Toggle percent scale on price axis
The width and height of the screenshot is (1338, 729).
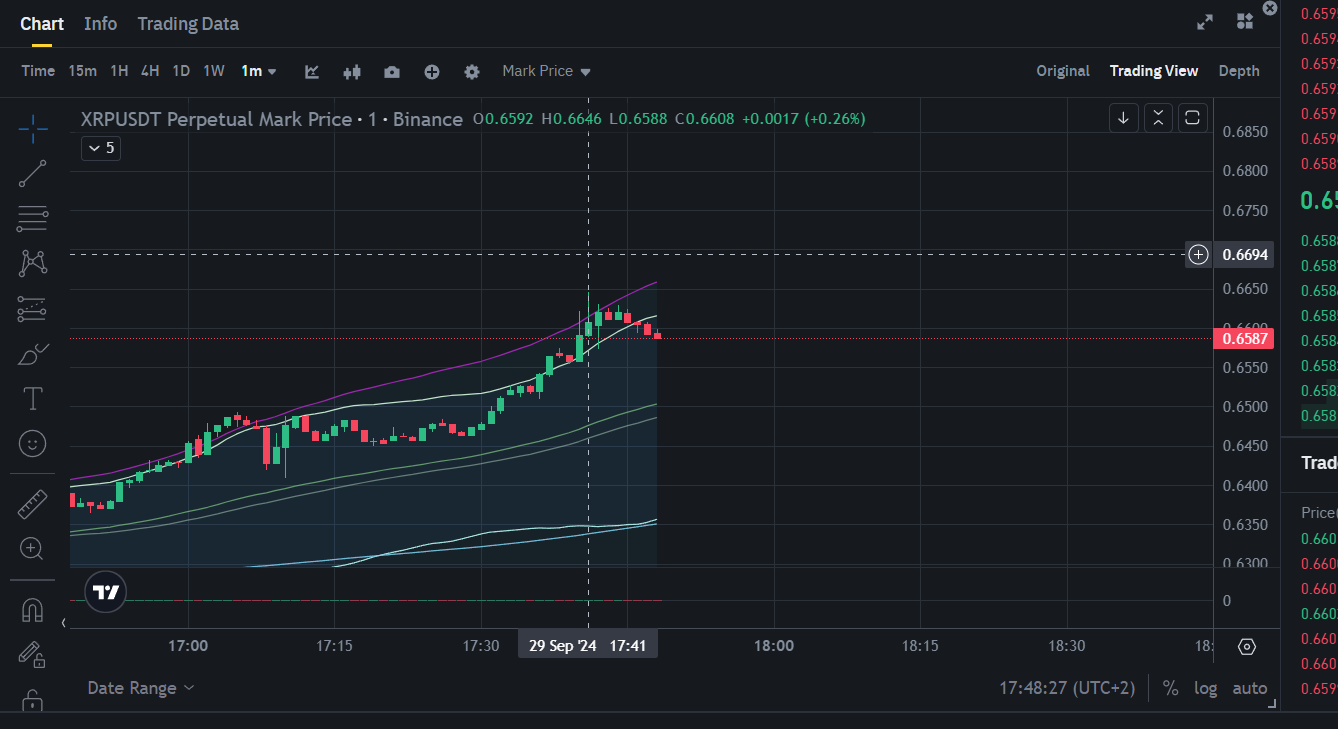[x=1170, y=688]
